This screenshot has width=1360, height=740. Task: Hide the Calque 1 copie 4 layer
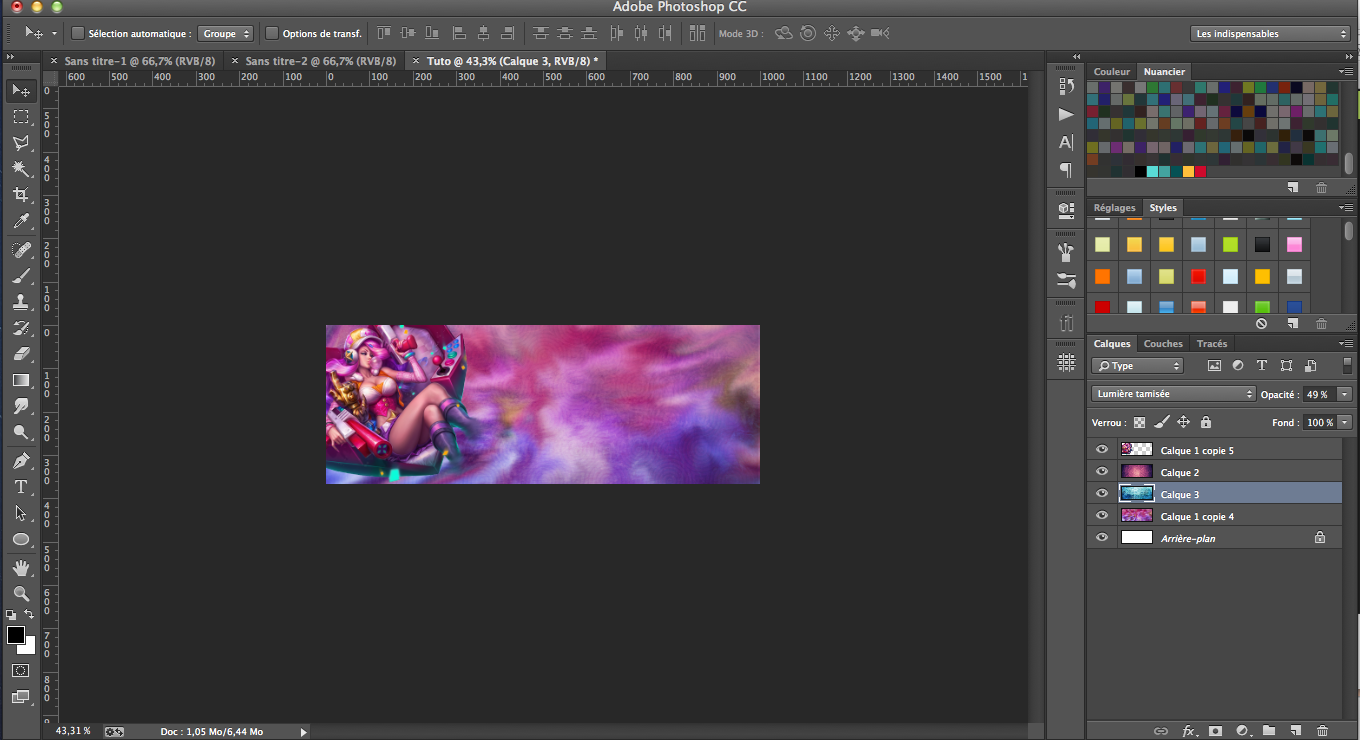pos(1102,516)
